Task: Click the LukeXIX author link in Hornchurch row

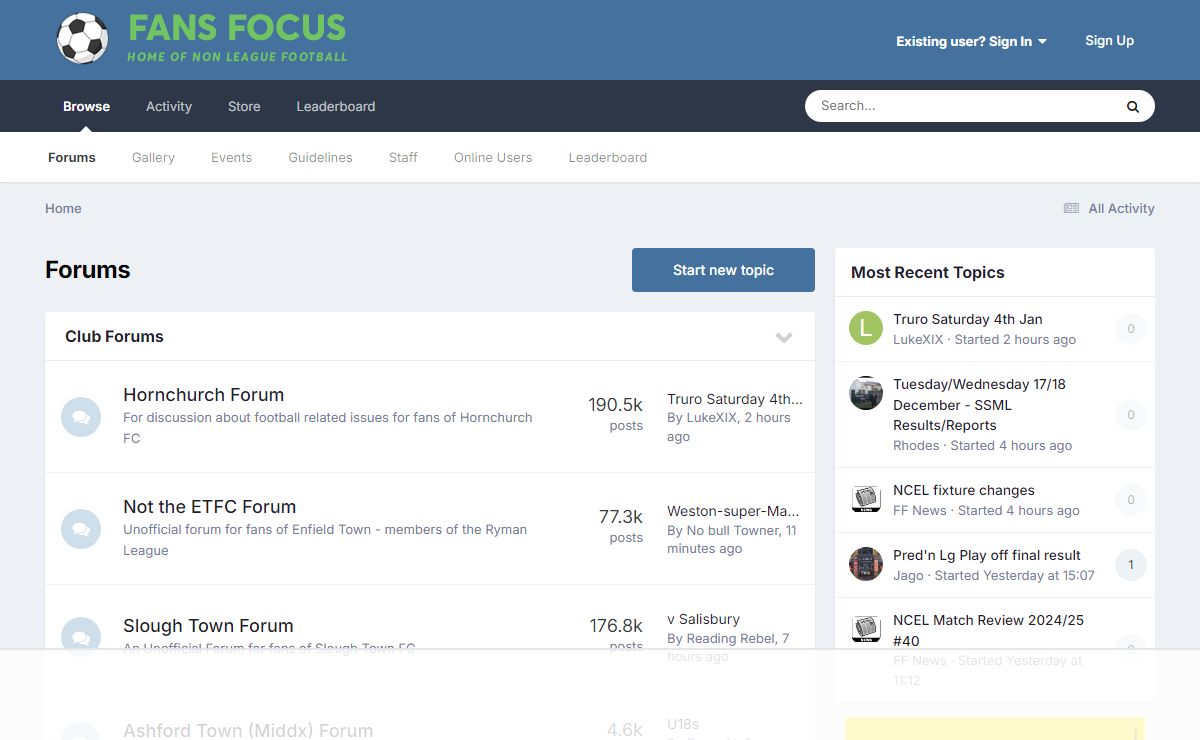Action: click(x=710, y=417)
